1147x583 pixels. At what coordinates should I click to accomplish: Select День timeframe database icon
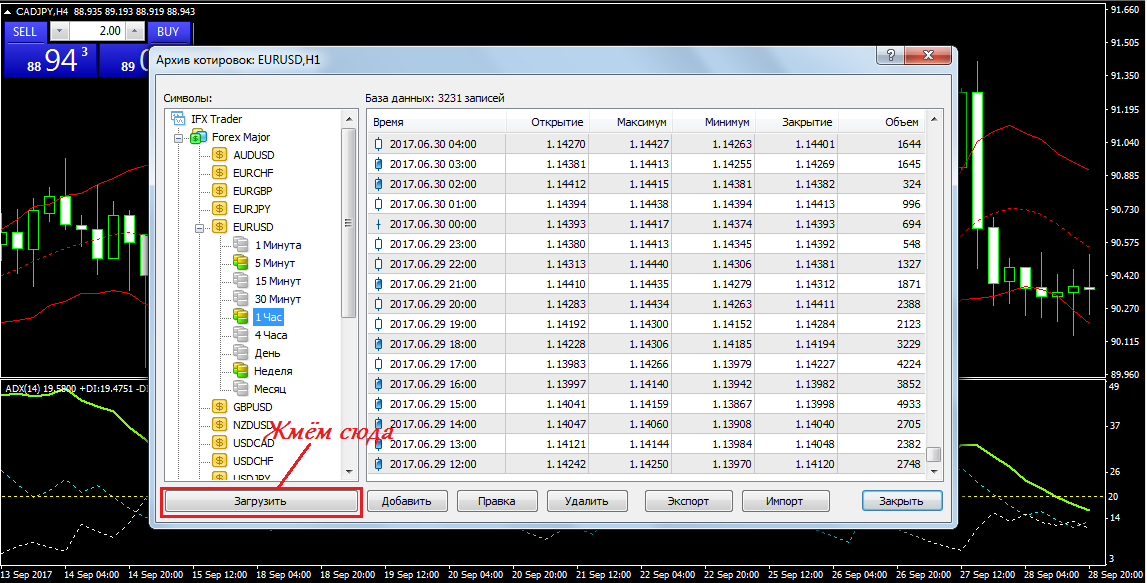[241, 353]
